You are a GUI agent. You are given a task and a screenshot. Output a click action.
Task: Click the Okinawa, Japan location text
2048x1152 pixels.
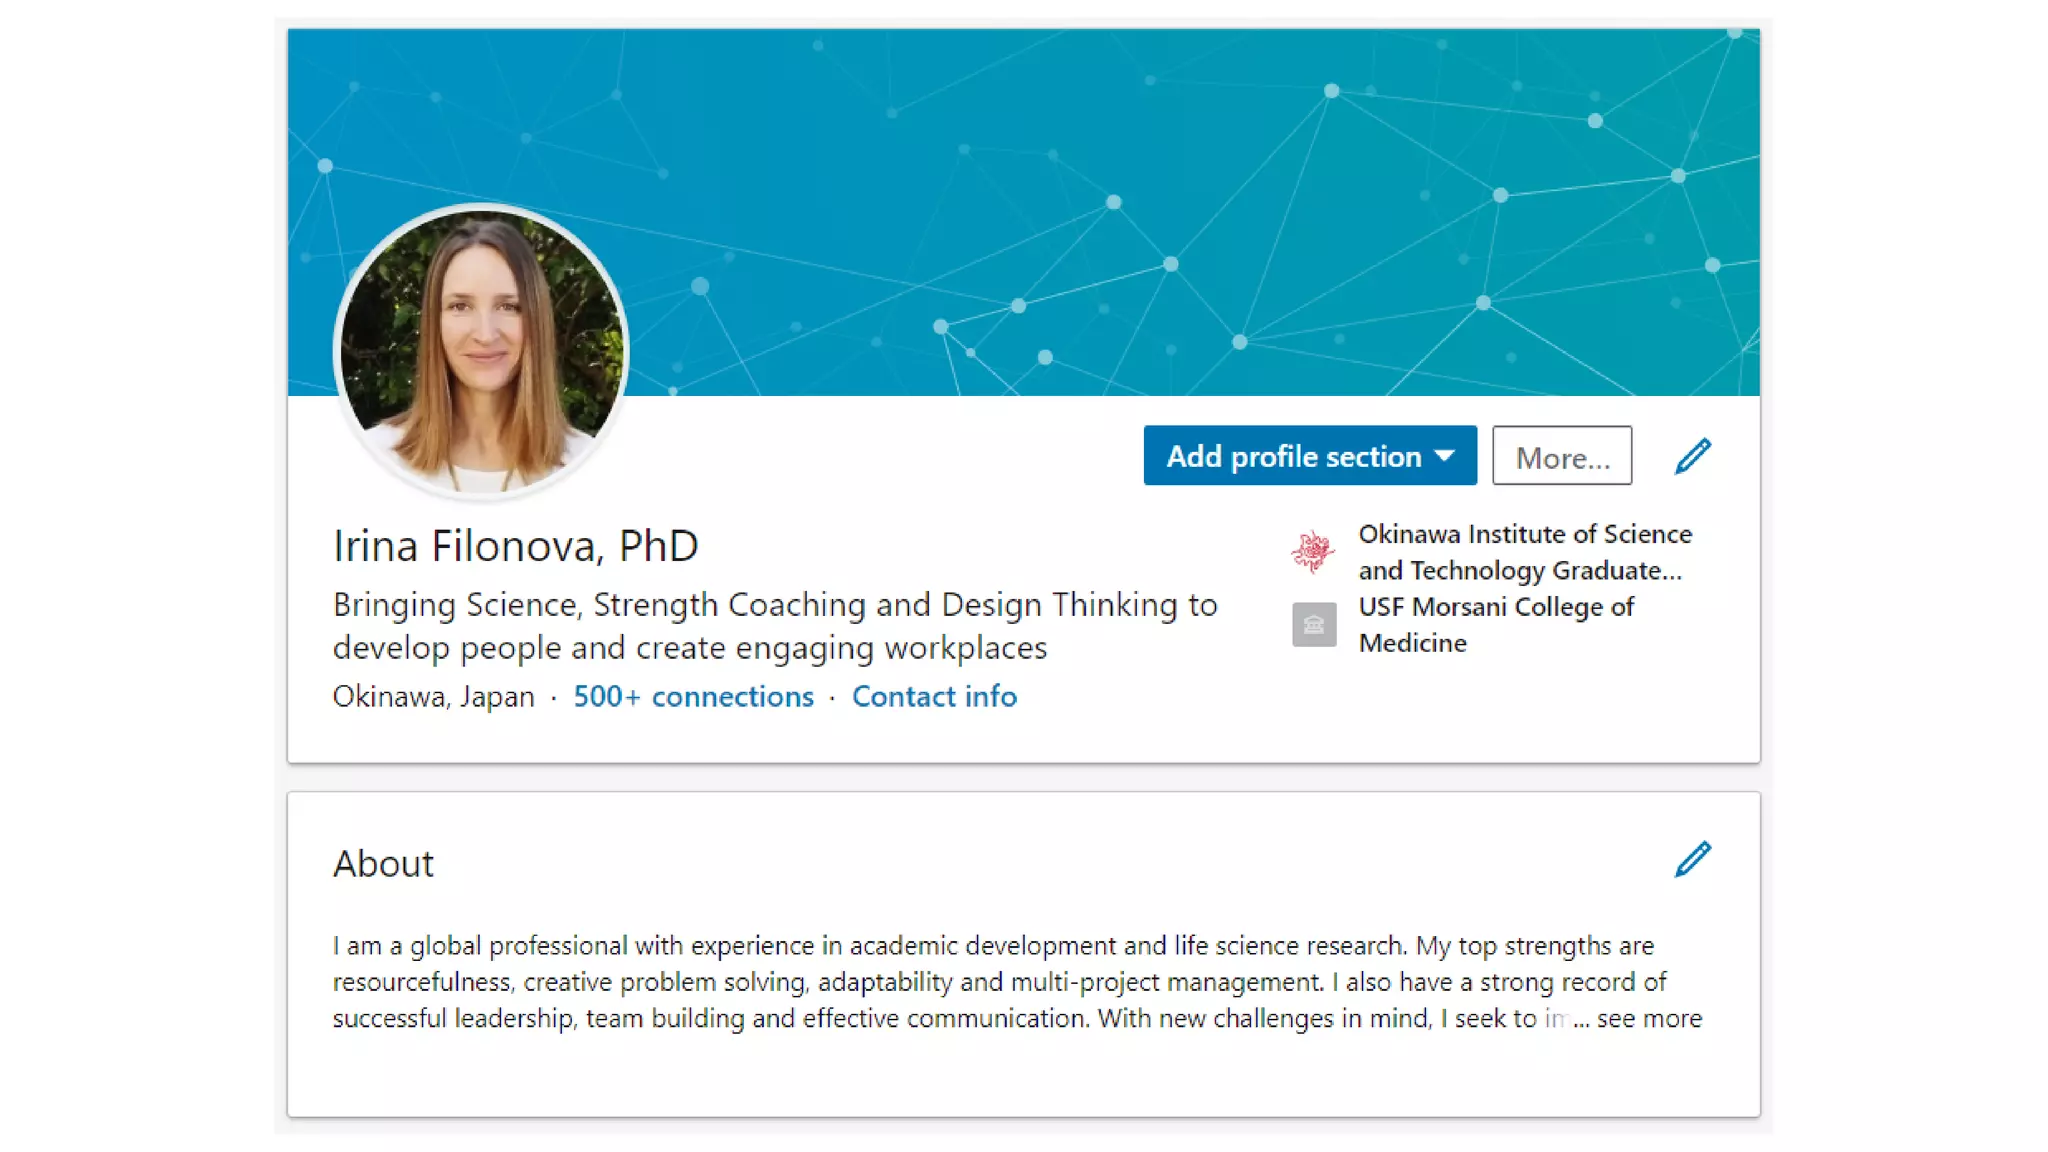[x=433, y=696]
